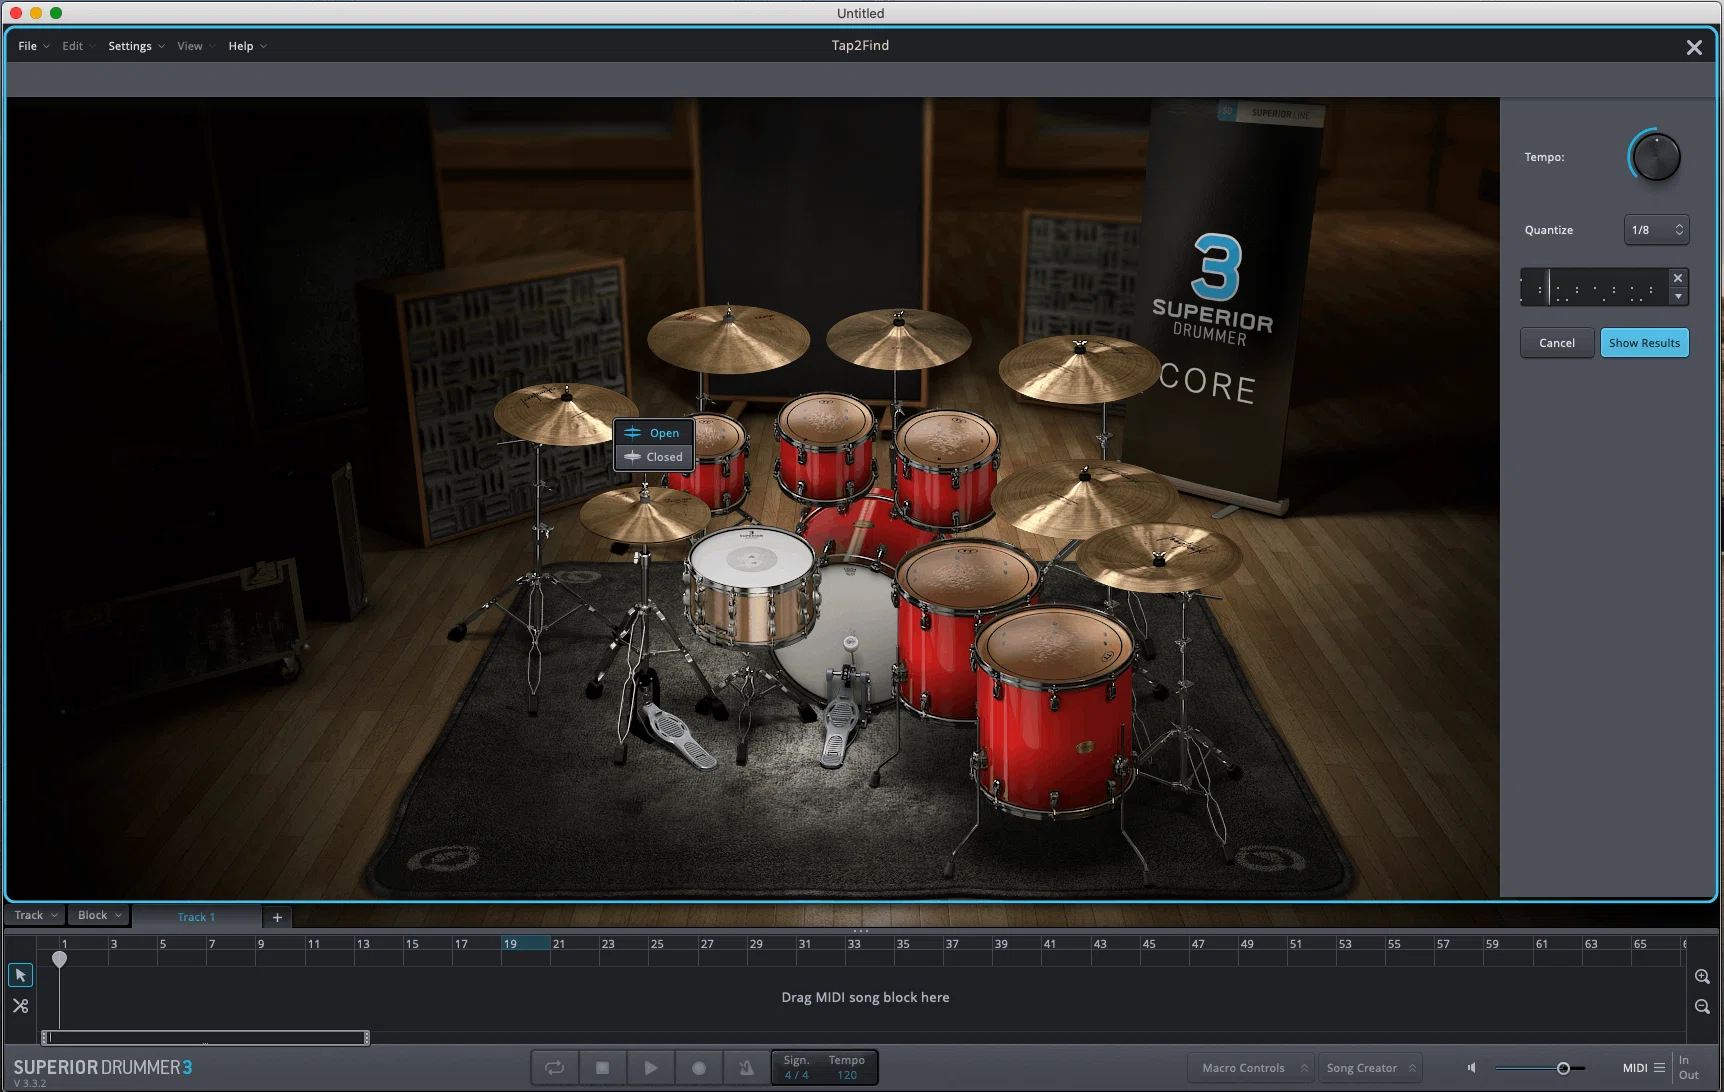Open the Edit menu
This screenshot has height=1092, width=1724.
78,46
